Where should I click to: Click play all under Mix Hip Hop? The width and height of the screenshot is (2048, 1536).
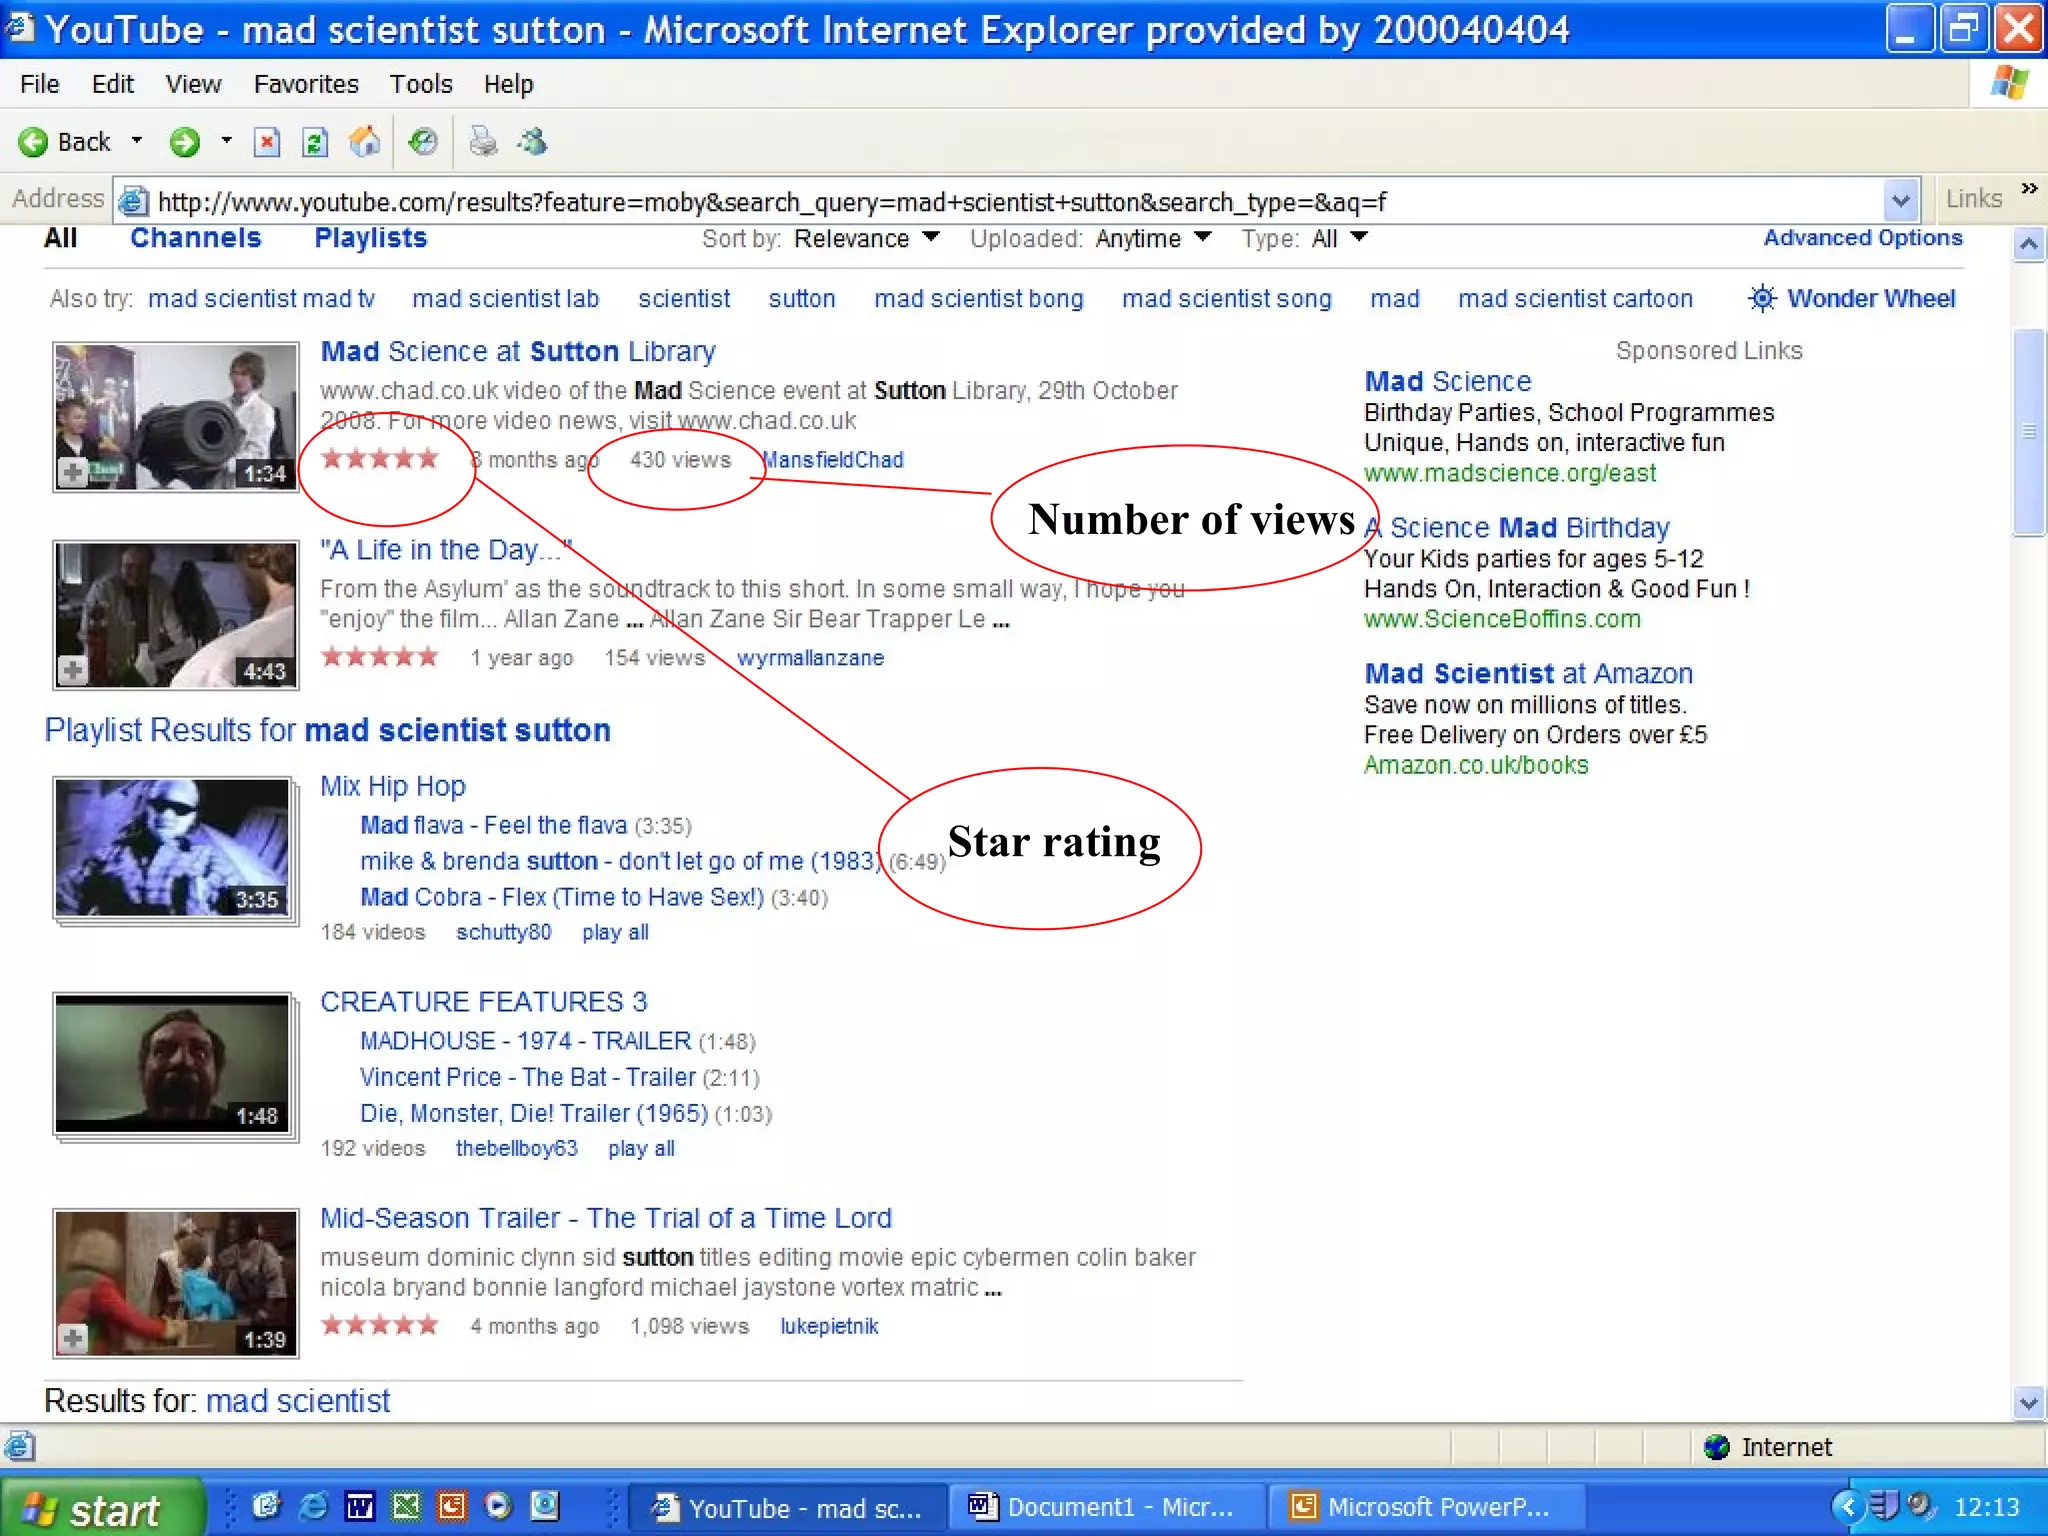pos(615,932)
